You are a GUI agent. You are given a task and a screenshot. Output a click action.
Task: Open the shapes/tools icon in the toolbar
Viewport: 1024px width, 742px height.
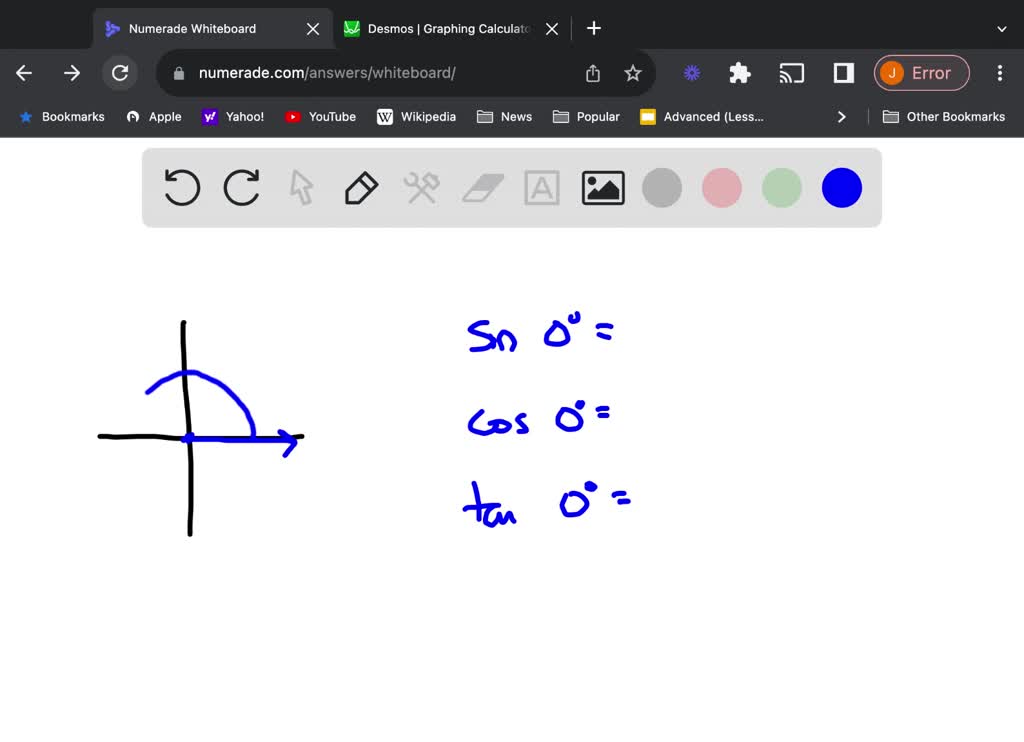coord(421,187)
